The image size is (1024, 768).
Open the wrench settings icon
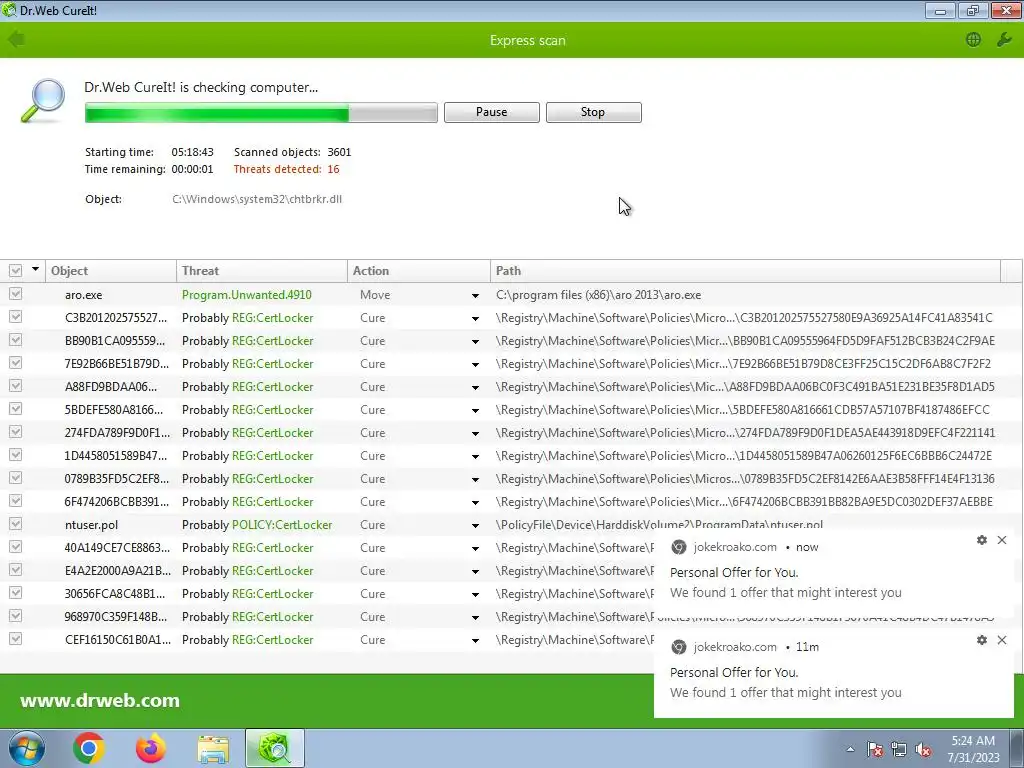(x=1004, y=40)
